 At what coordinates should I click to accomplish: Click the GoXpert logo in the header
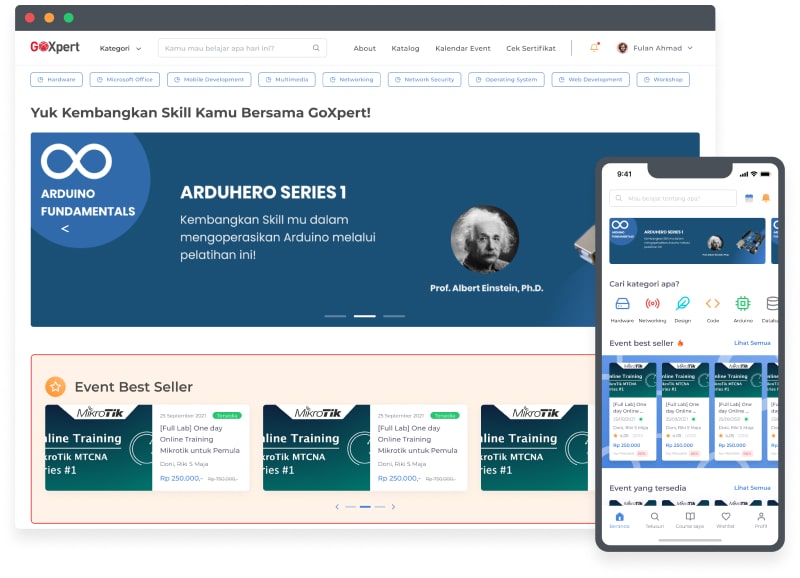click(x=55, y=47)
